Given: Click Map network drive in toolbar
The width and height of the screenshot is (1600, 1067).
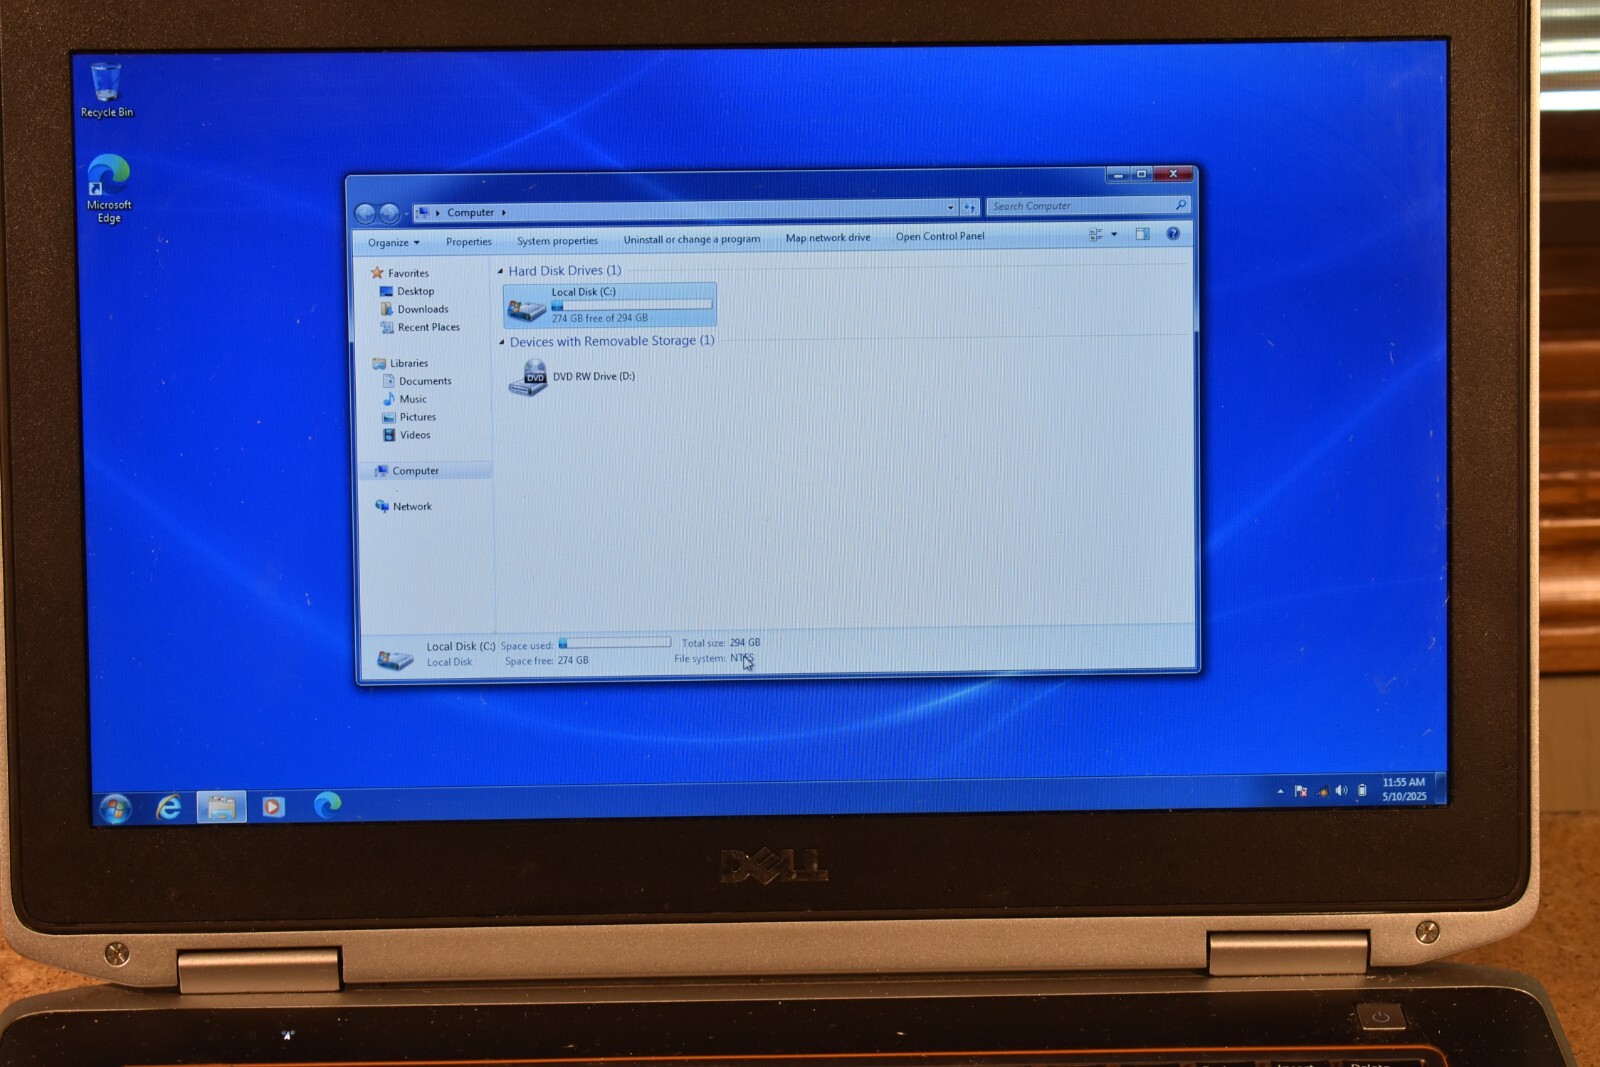Looking at the screenshot, I should (828, 238).
